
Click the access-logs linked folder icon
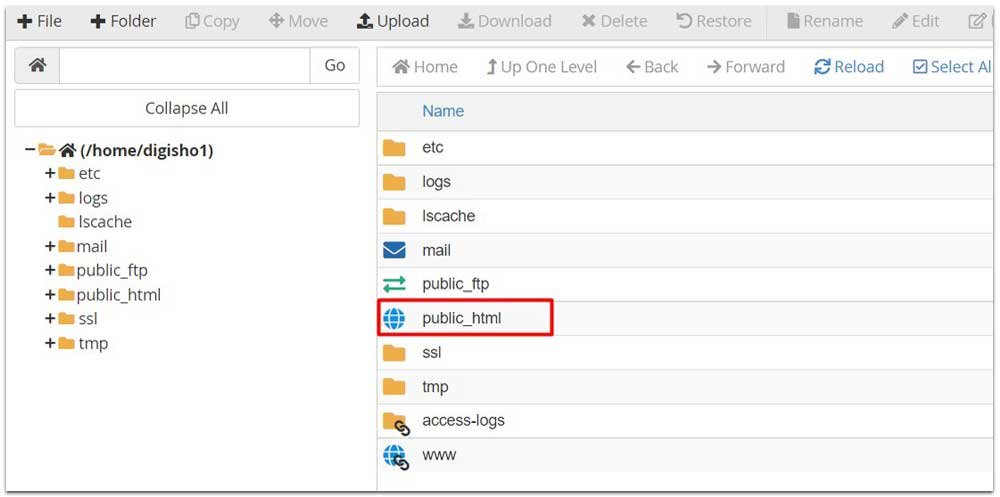pos(396,423)
